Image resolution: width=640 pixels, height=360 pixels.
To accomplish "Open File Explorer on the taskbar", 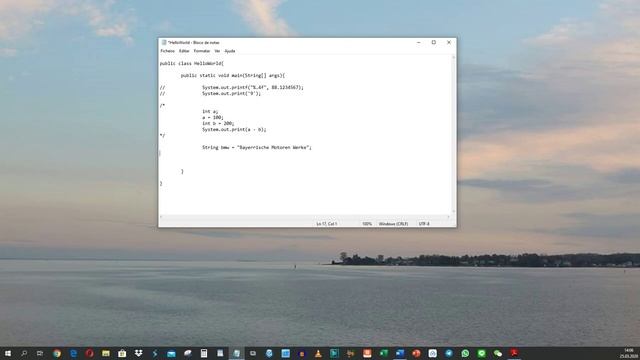I will pyautogui.click(x=106, y=353).
